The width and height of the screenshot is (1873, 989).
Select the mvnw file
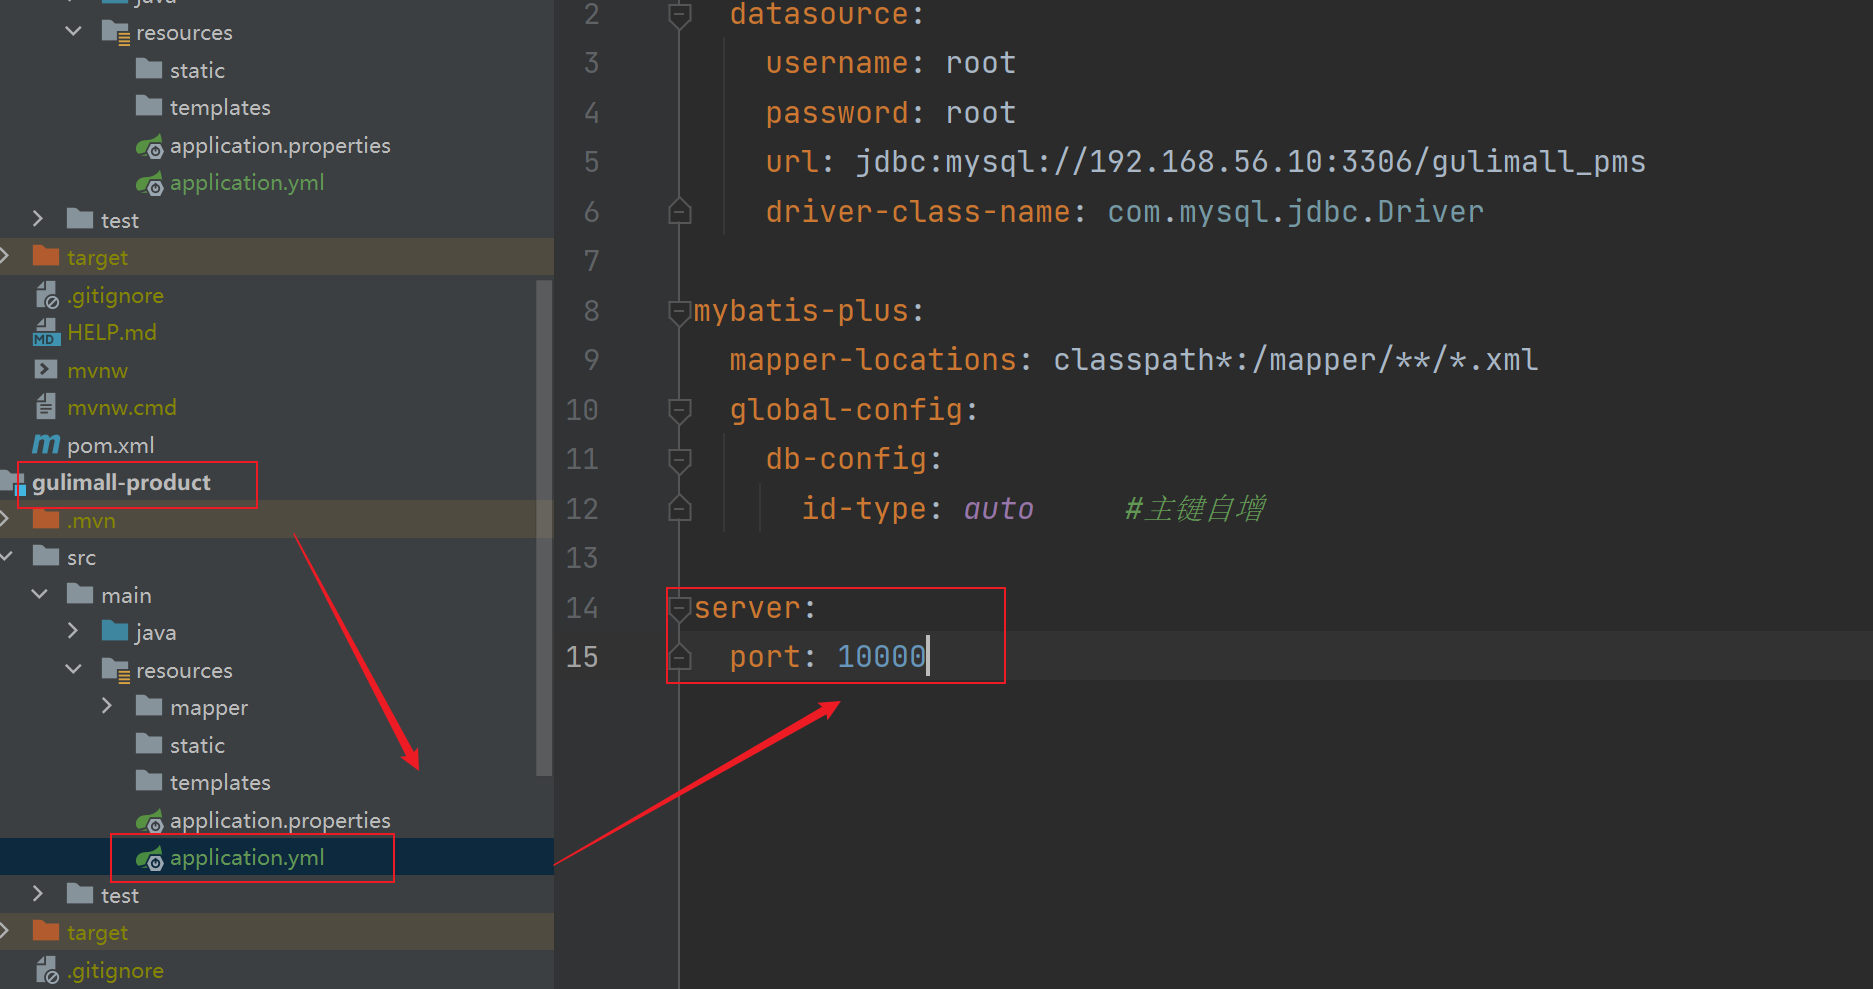97,370
